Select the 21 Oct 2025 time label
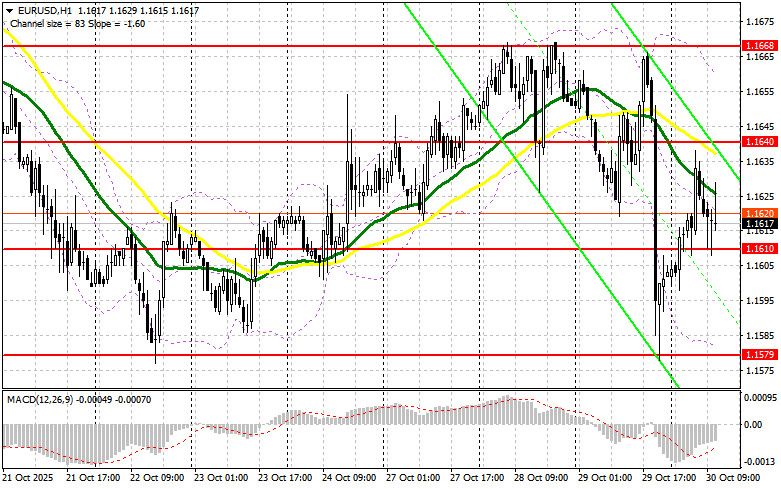781x489 pixels. 28,478
